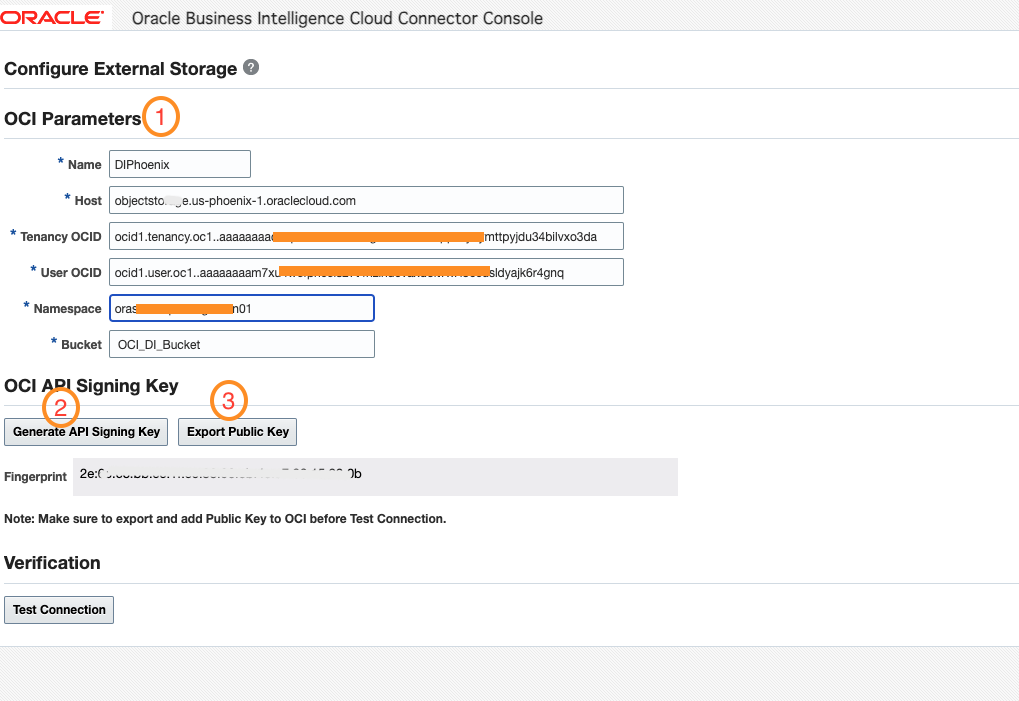Screen dimensions: 1019x701
Task: Click the Verification section heading
Action: click(x=53, y=563)
